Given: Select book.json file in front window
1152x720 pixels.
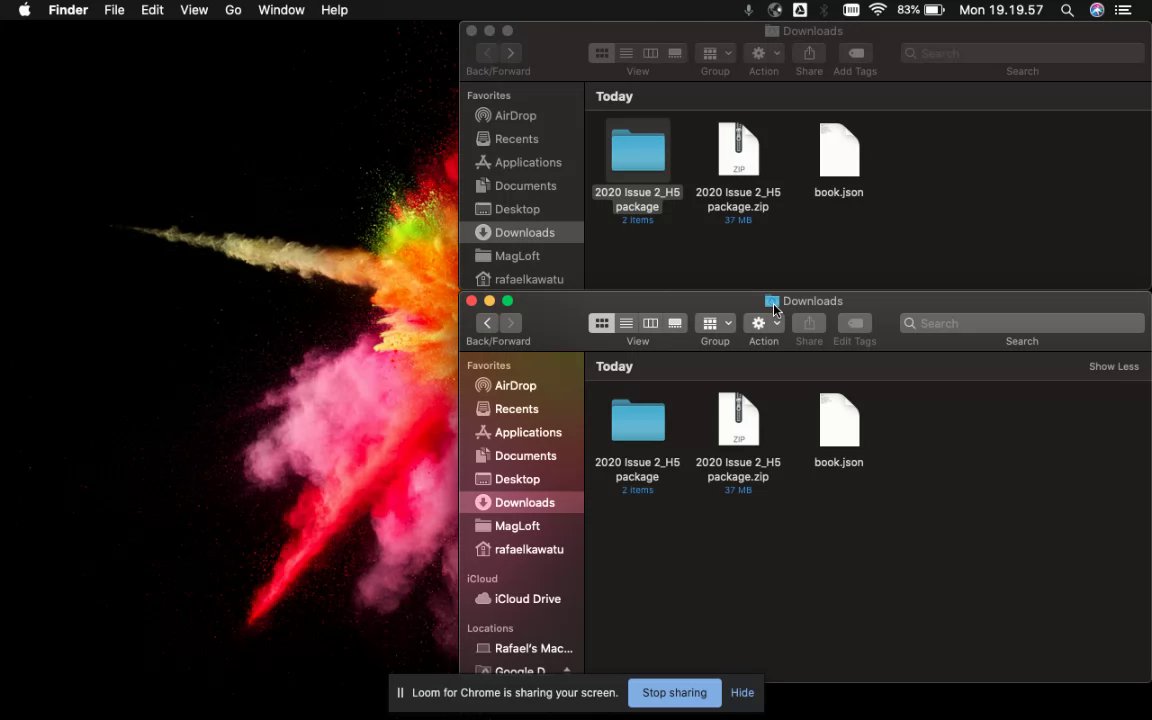Looking at the screenshot, I should tap(839, 419).
